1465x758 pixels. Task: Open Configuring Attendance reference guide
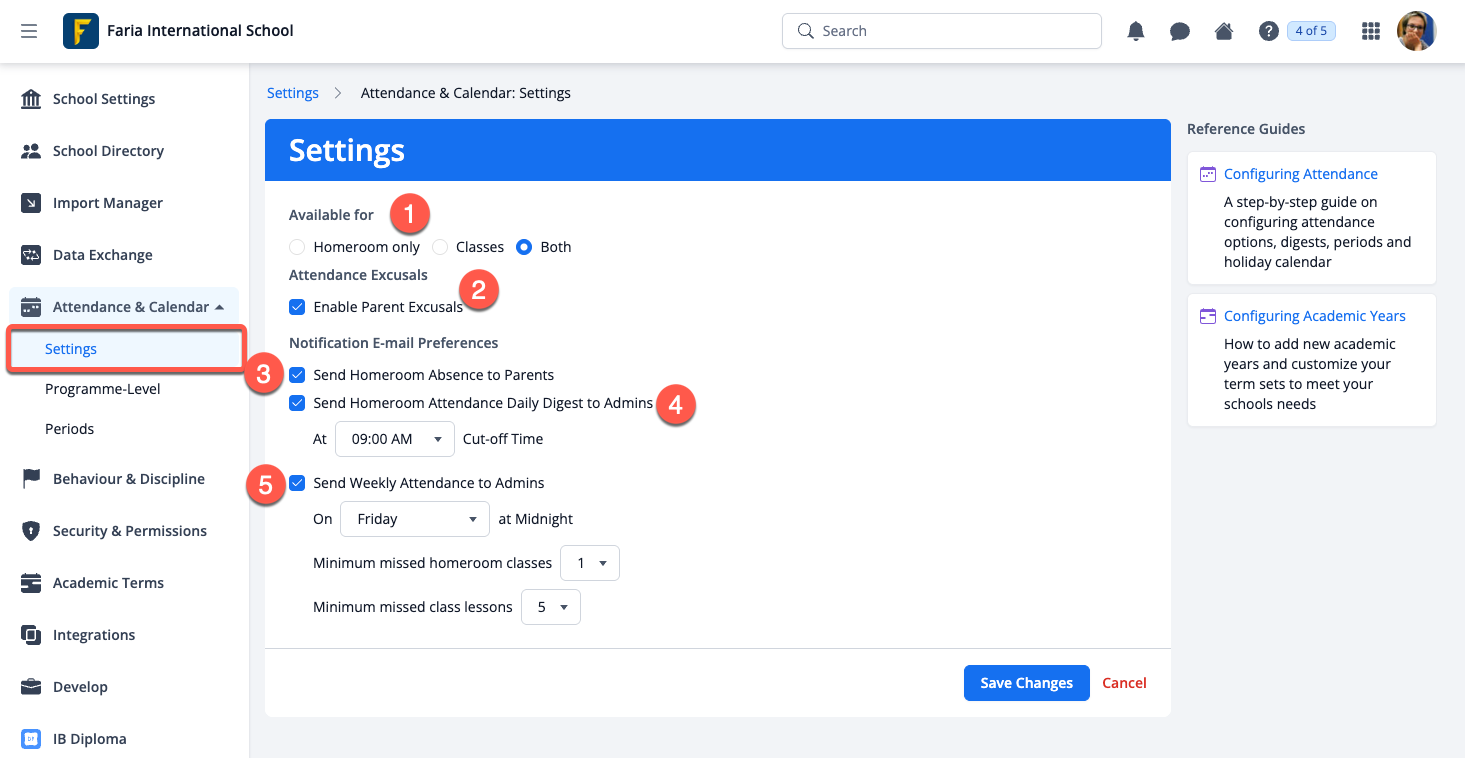coord(1300,174)
